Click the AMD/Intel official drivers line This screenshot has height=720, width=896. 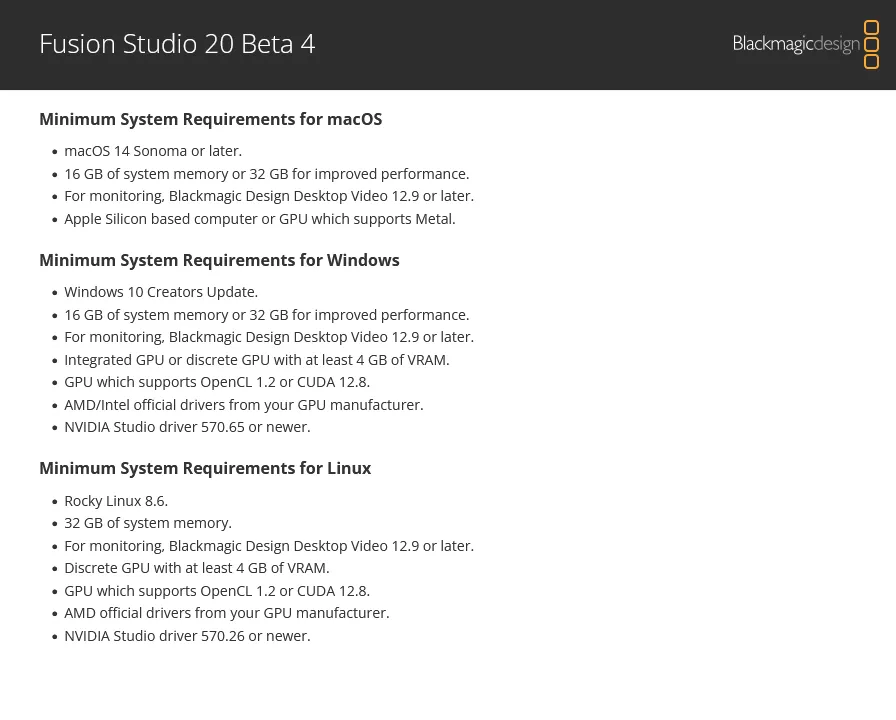(x=243, y=405)
